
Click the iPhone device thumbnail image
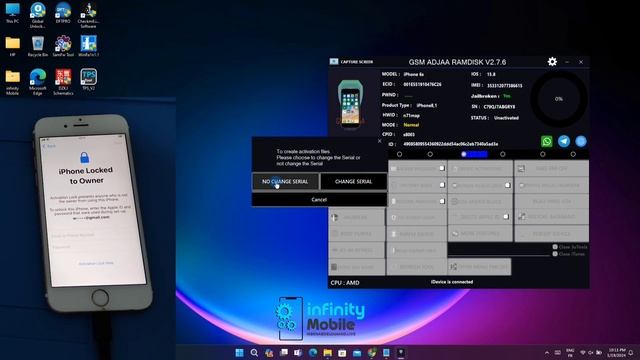350,104
